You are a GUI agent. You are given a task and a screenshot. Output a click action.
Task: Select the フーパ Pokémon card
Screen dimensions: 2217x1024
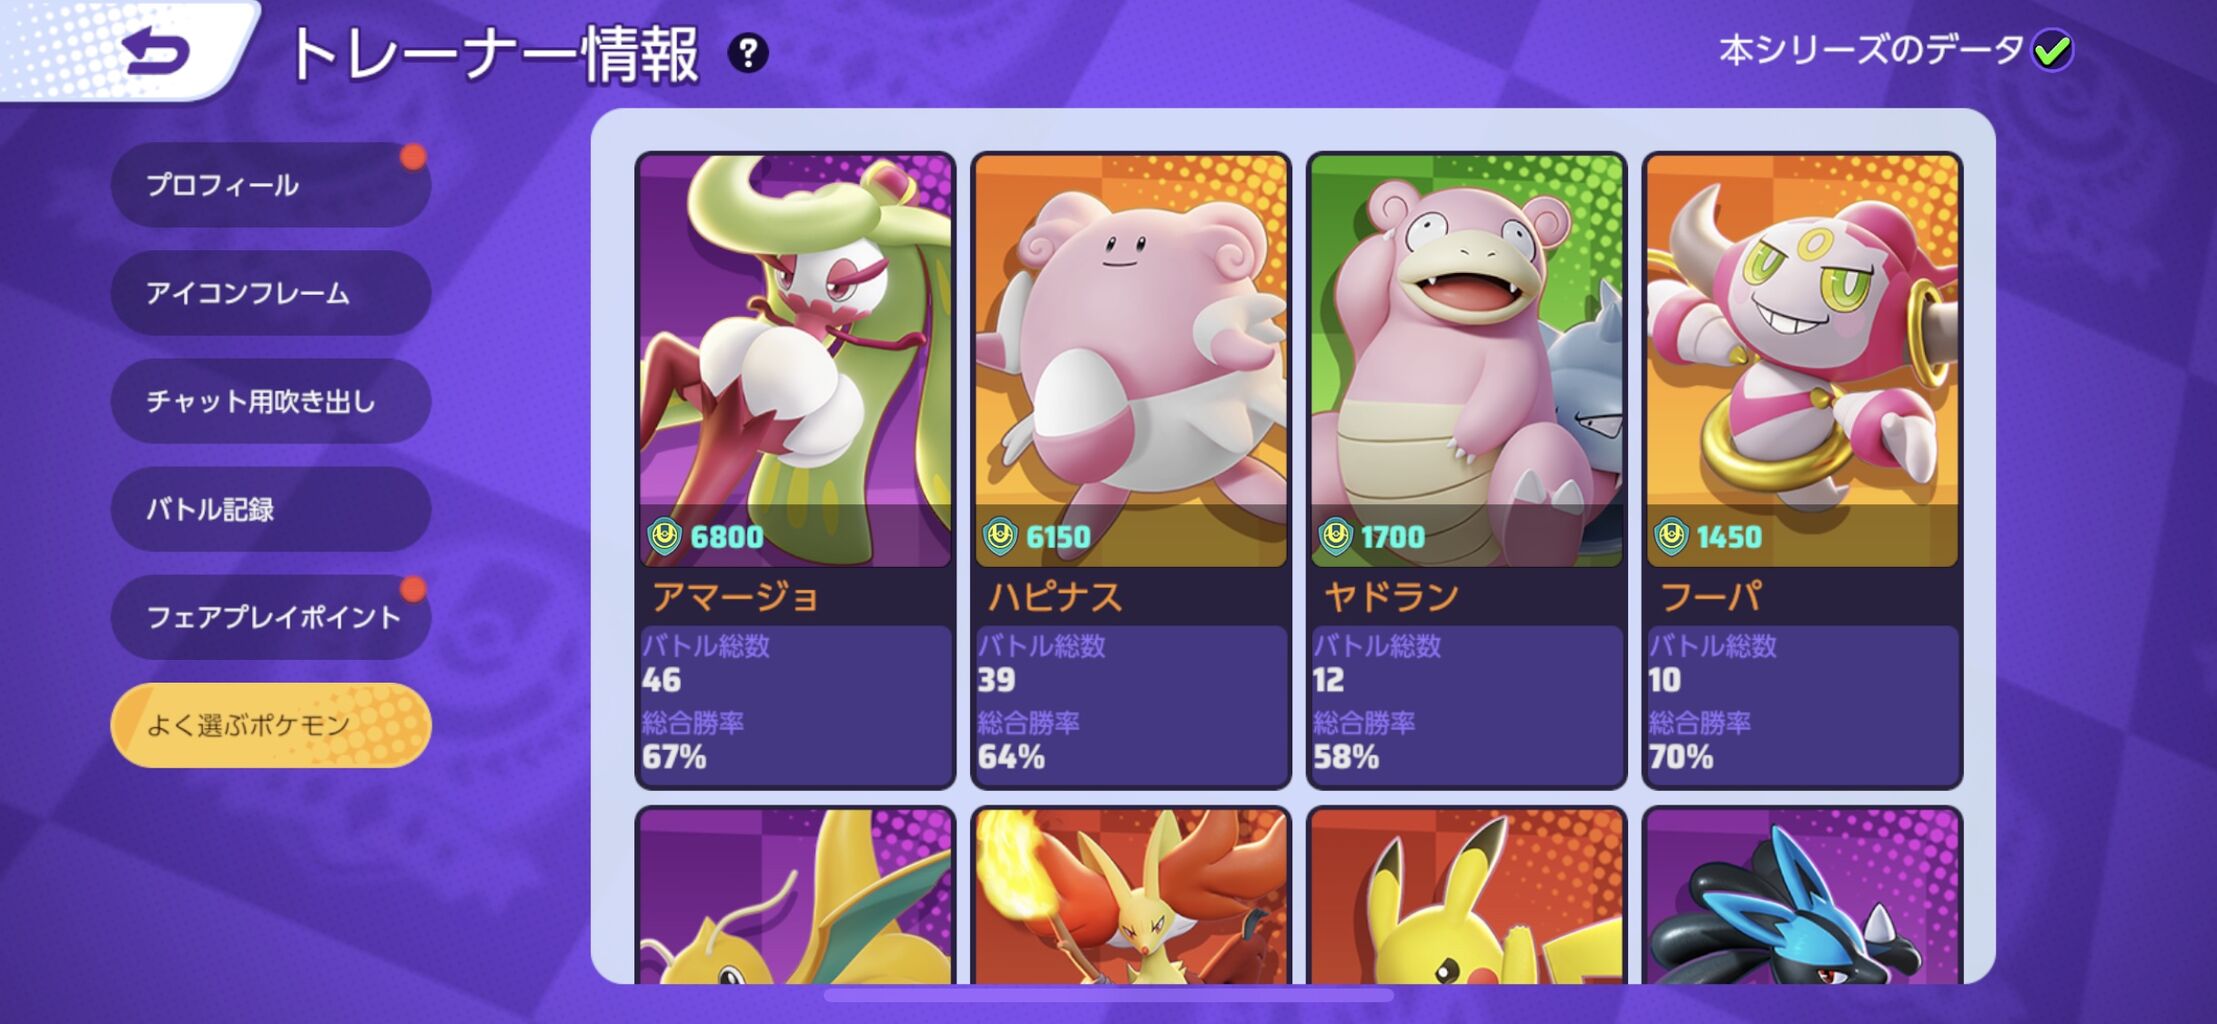1802,470
